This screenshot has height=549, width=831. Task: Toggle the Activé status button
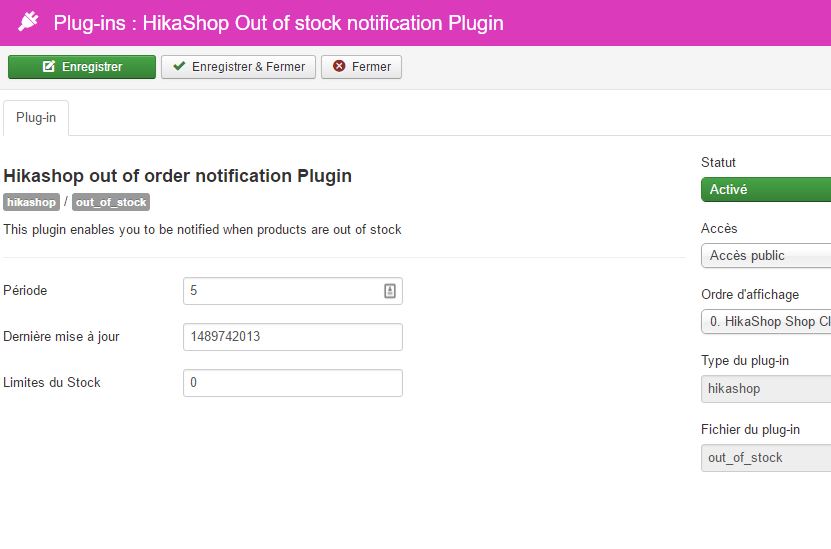(x=765, y=190)
